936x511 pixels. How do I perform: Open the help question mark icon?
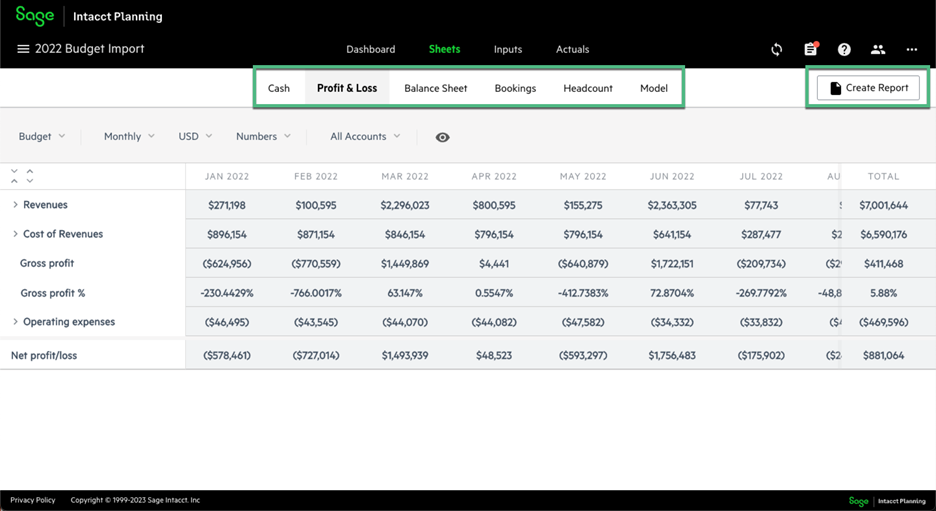pyautogui.click(x=844, y=50)
